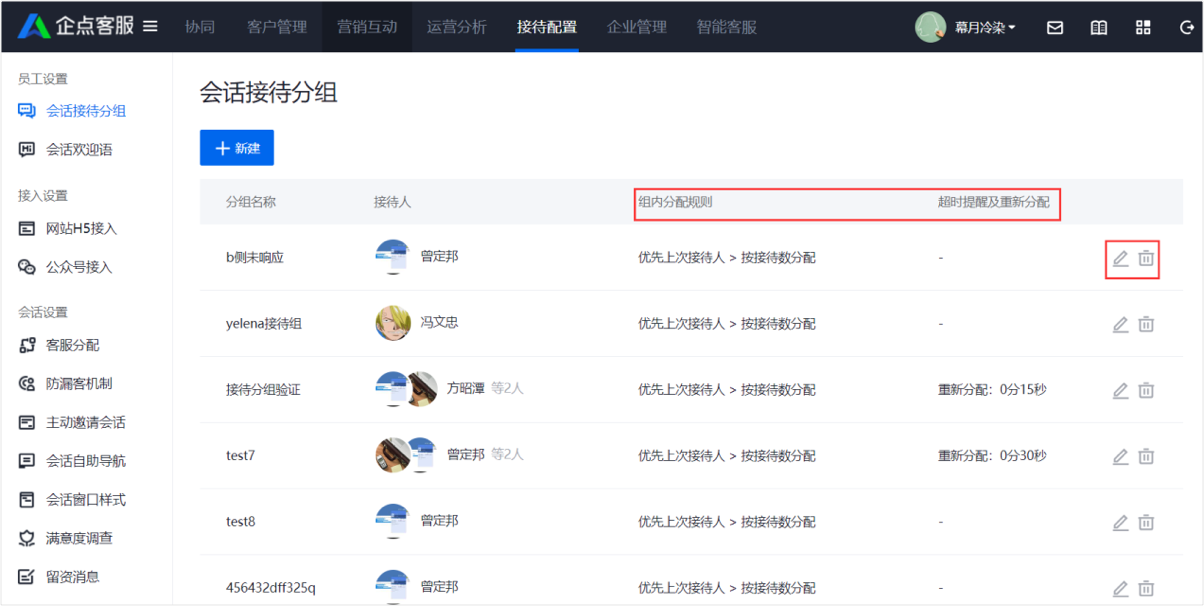Click group name test8
This screenshot has height=606, width=1204.
(x=240, y=521)
